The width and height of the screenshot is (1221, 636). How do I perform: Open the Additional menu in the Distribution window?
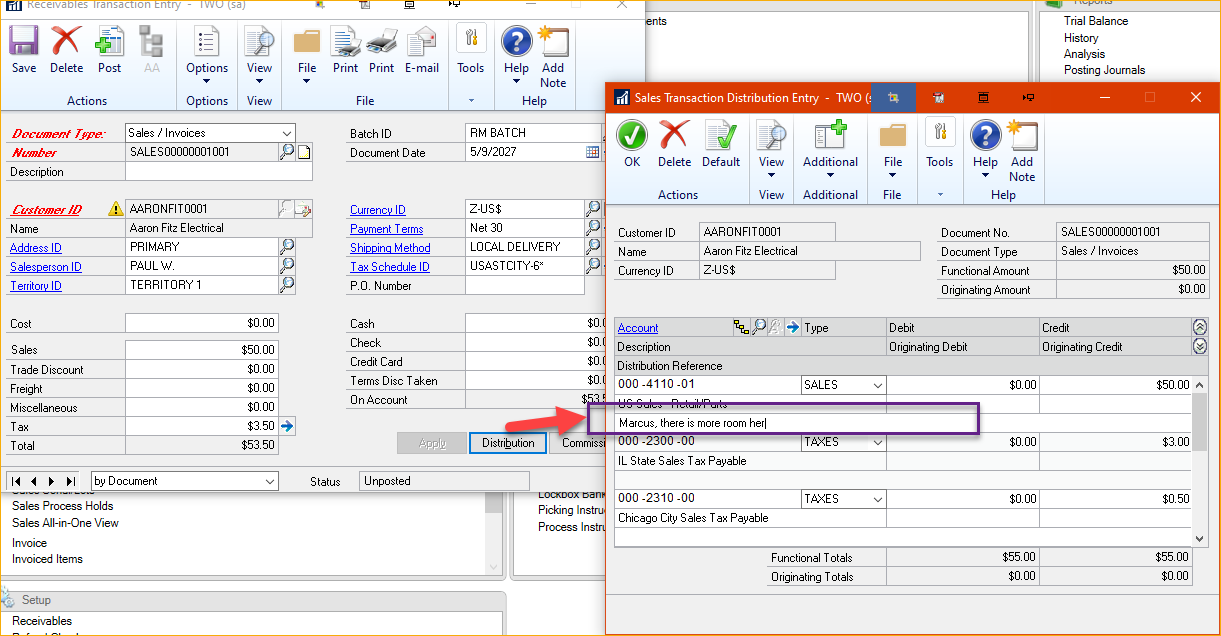tap(830, 145)
